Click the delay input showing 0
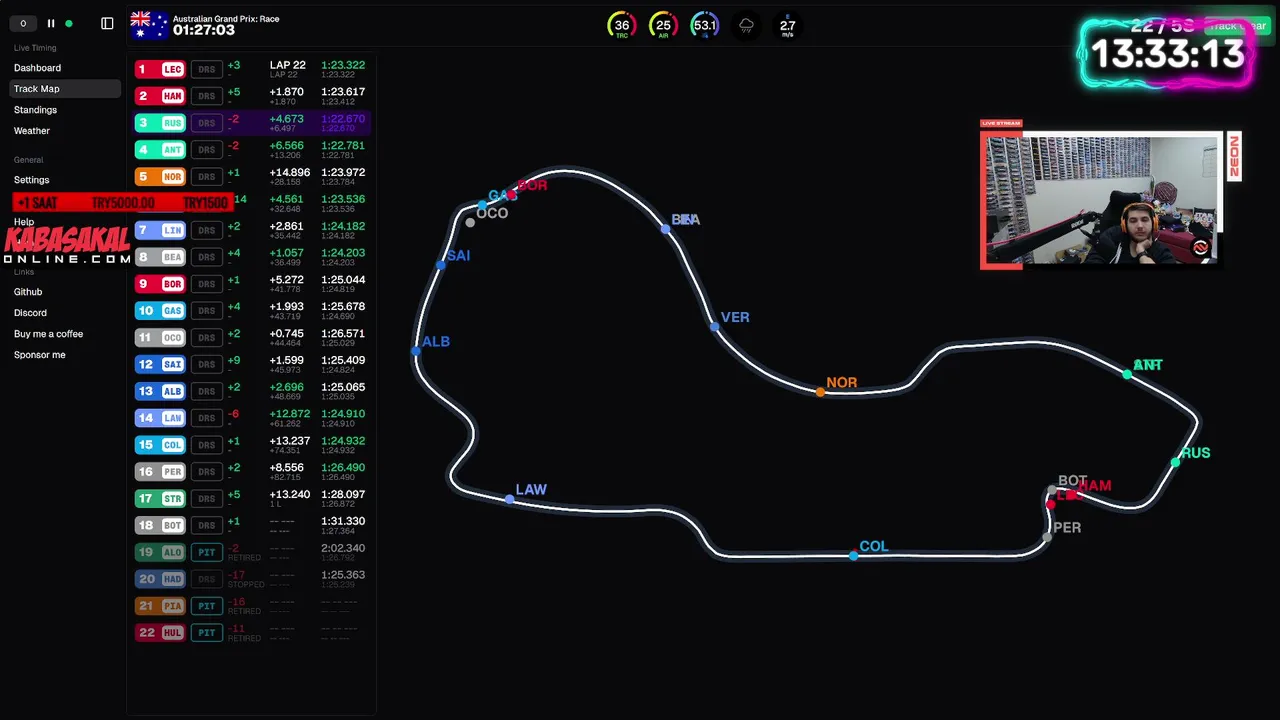Screen dimensions: 1280x720 click(x=23, y=23)
